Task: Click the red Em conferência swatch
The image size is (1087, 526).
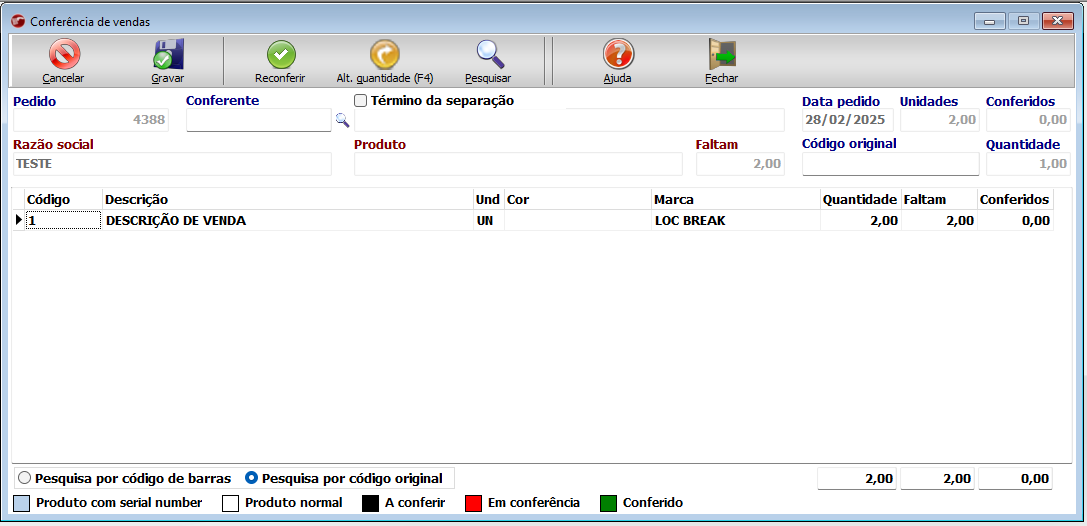Action: pyautogui.click(x=475, y=503)
